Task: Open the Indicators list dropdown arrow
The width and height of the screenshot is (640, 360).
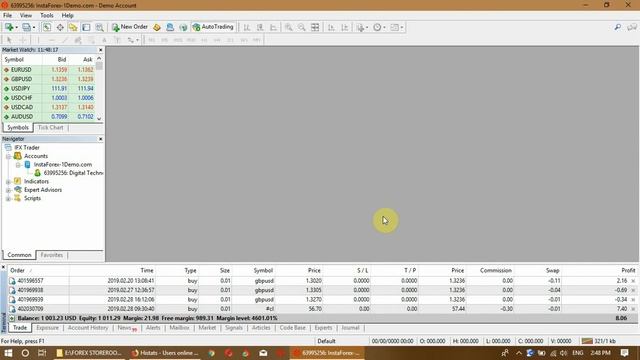Action: coord(367,28)
